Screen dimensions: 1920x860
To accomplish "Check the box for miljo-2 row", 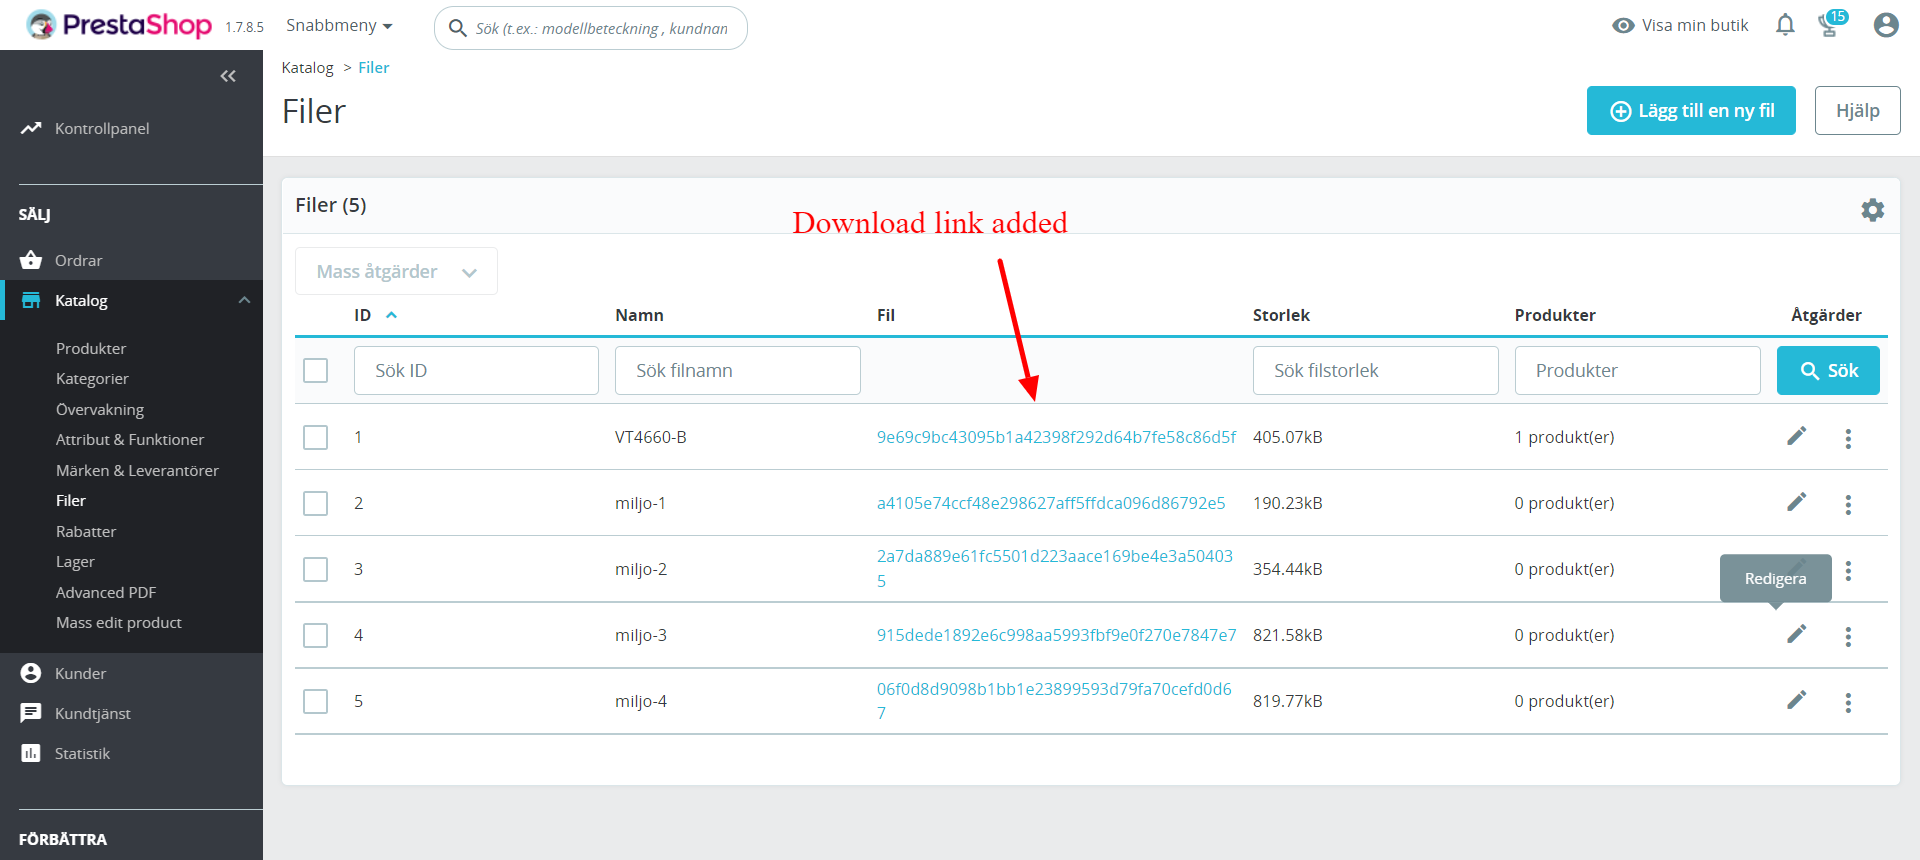I will [316, 569].
